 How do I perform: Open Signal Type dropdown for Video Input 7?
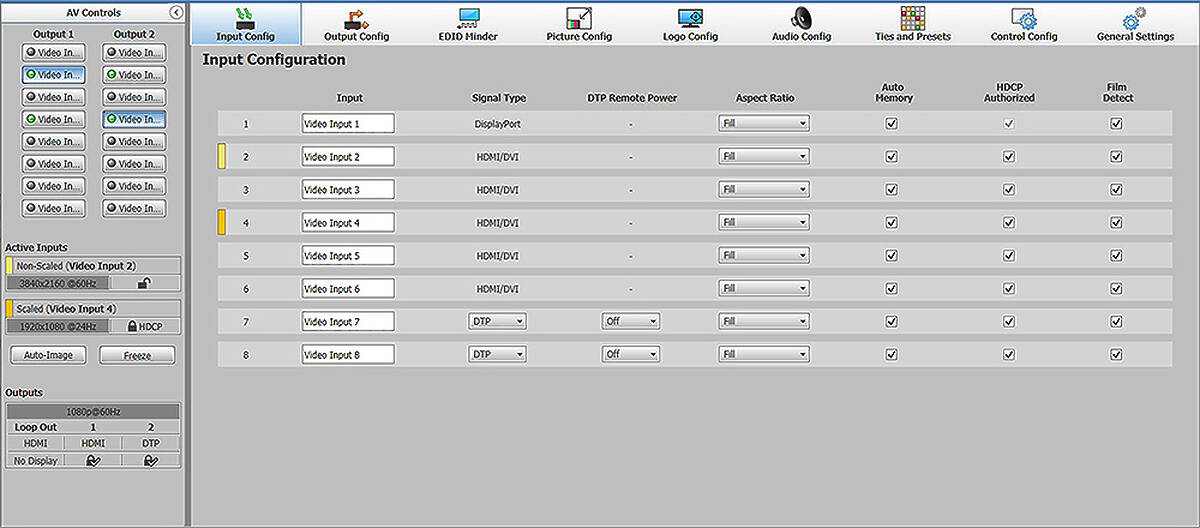[498, 322]
